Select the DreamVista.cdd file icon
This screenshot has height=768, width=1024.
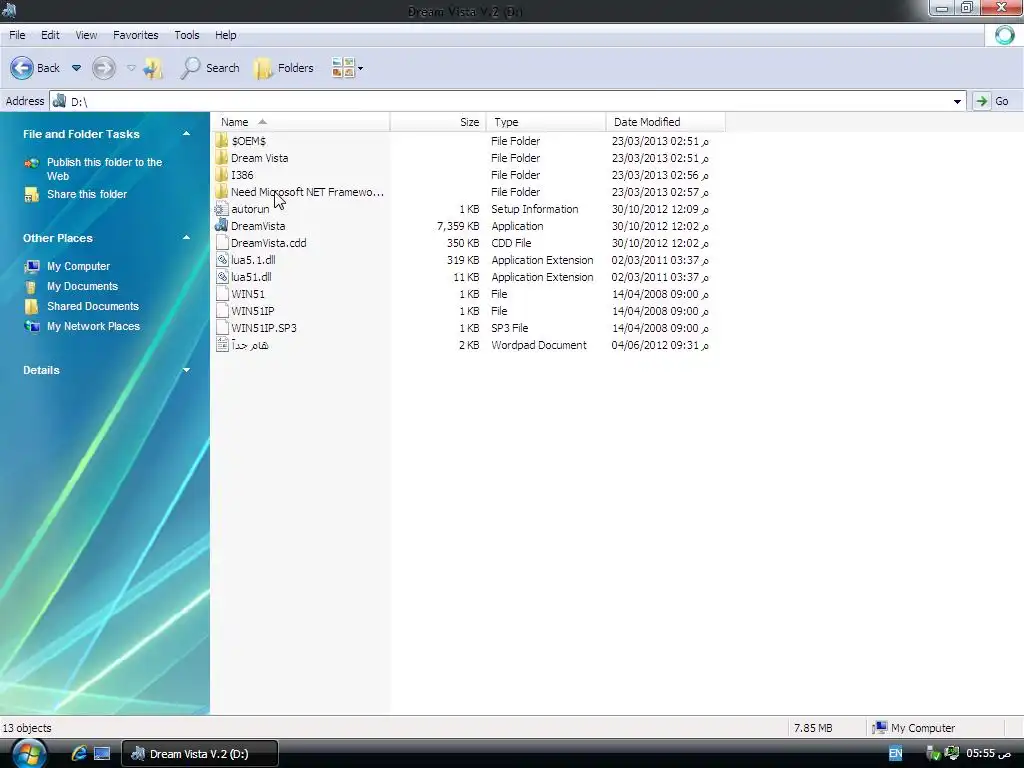tap(221, 242)
